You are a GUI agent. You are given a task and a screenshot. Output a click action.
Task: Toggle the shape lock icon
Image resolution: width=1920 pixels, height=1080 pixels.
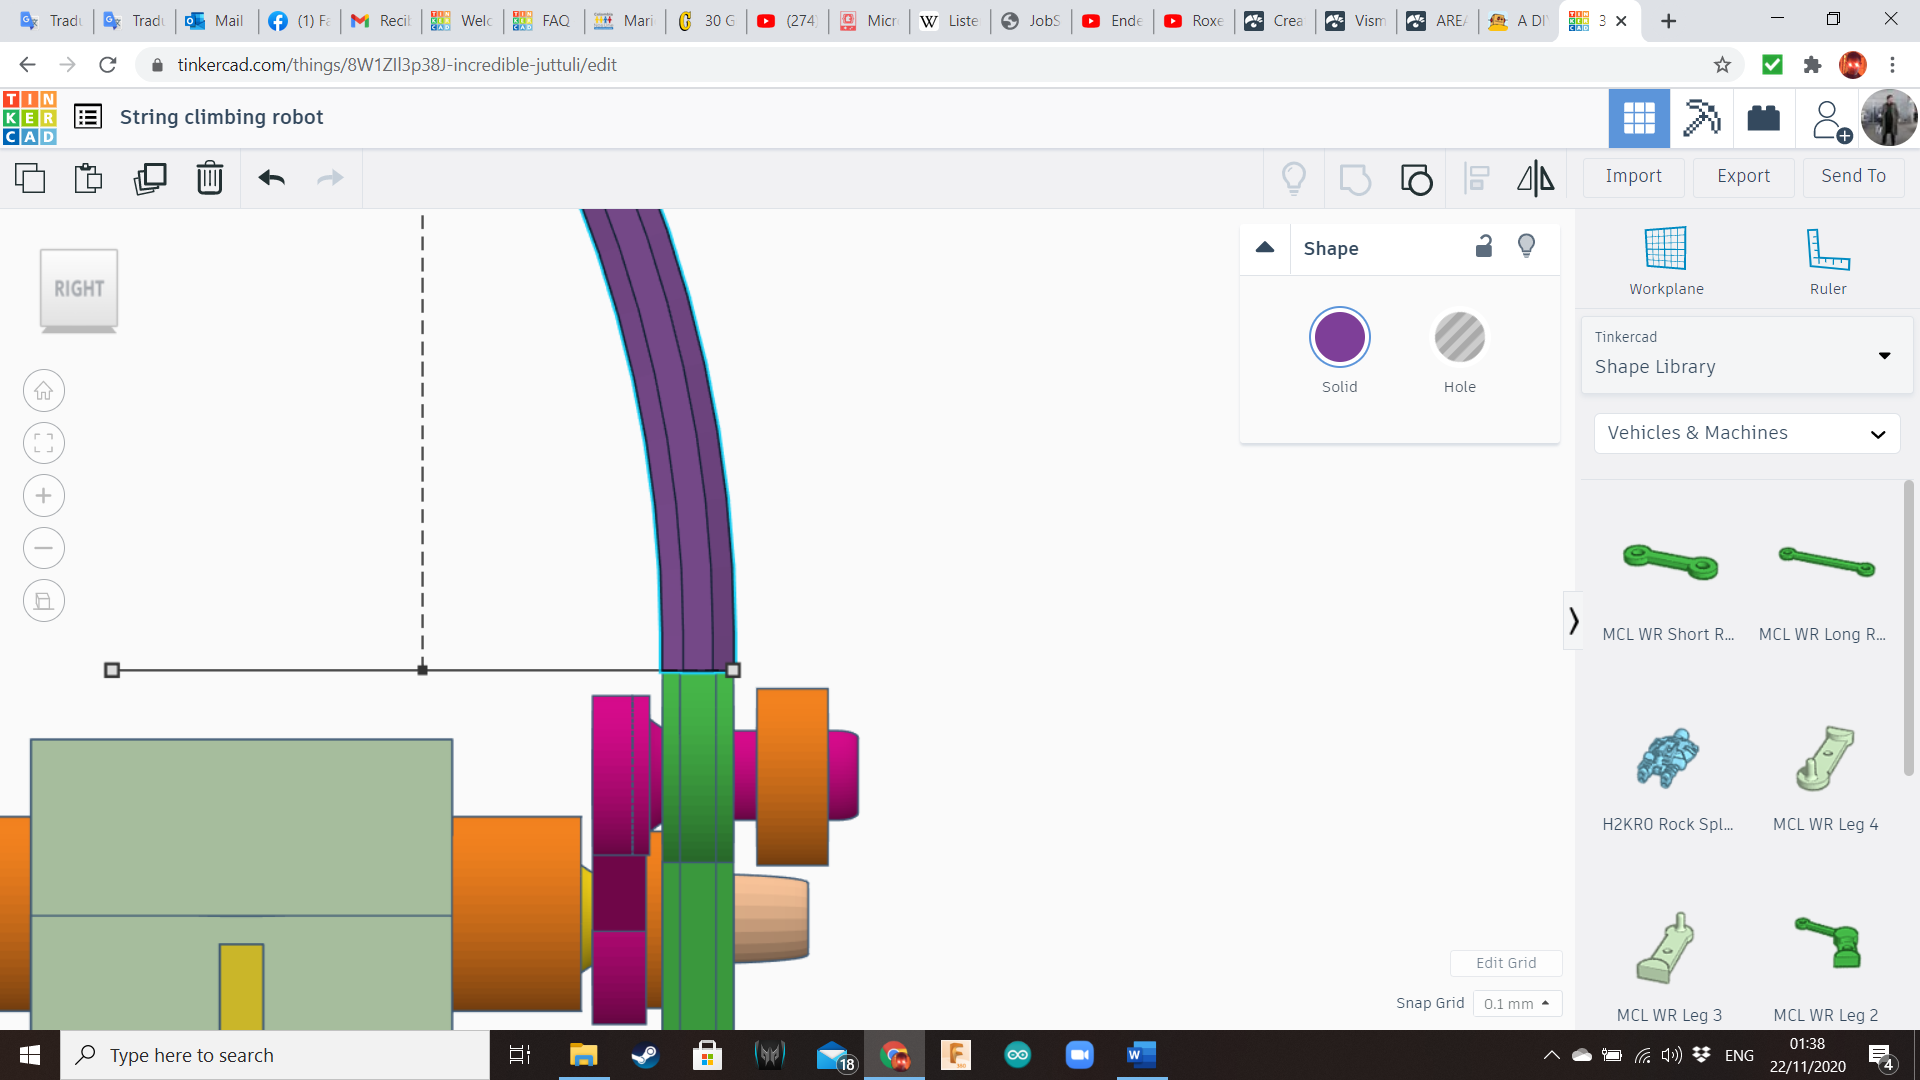coord(1484,247)
